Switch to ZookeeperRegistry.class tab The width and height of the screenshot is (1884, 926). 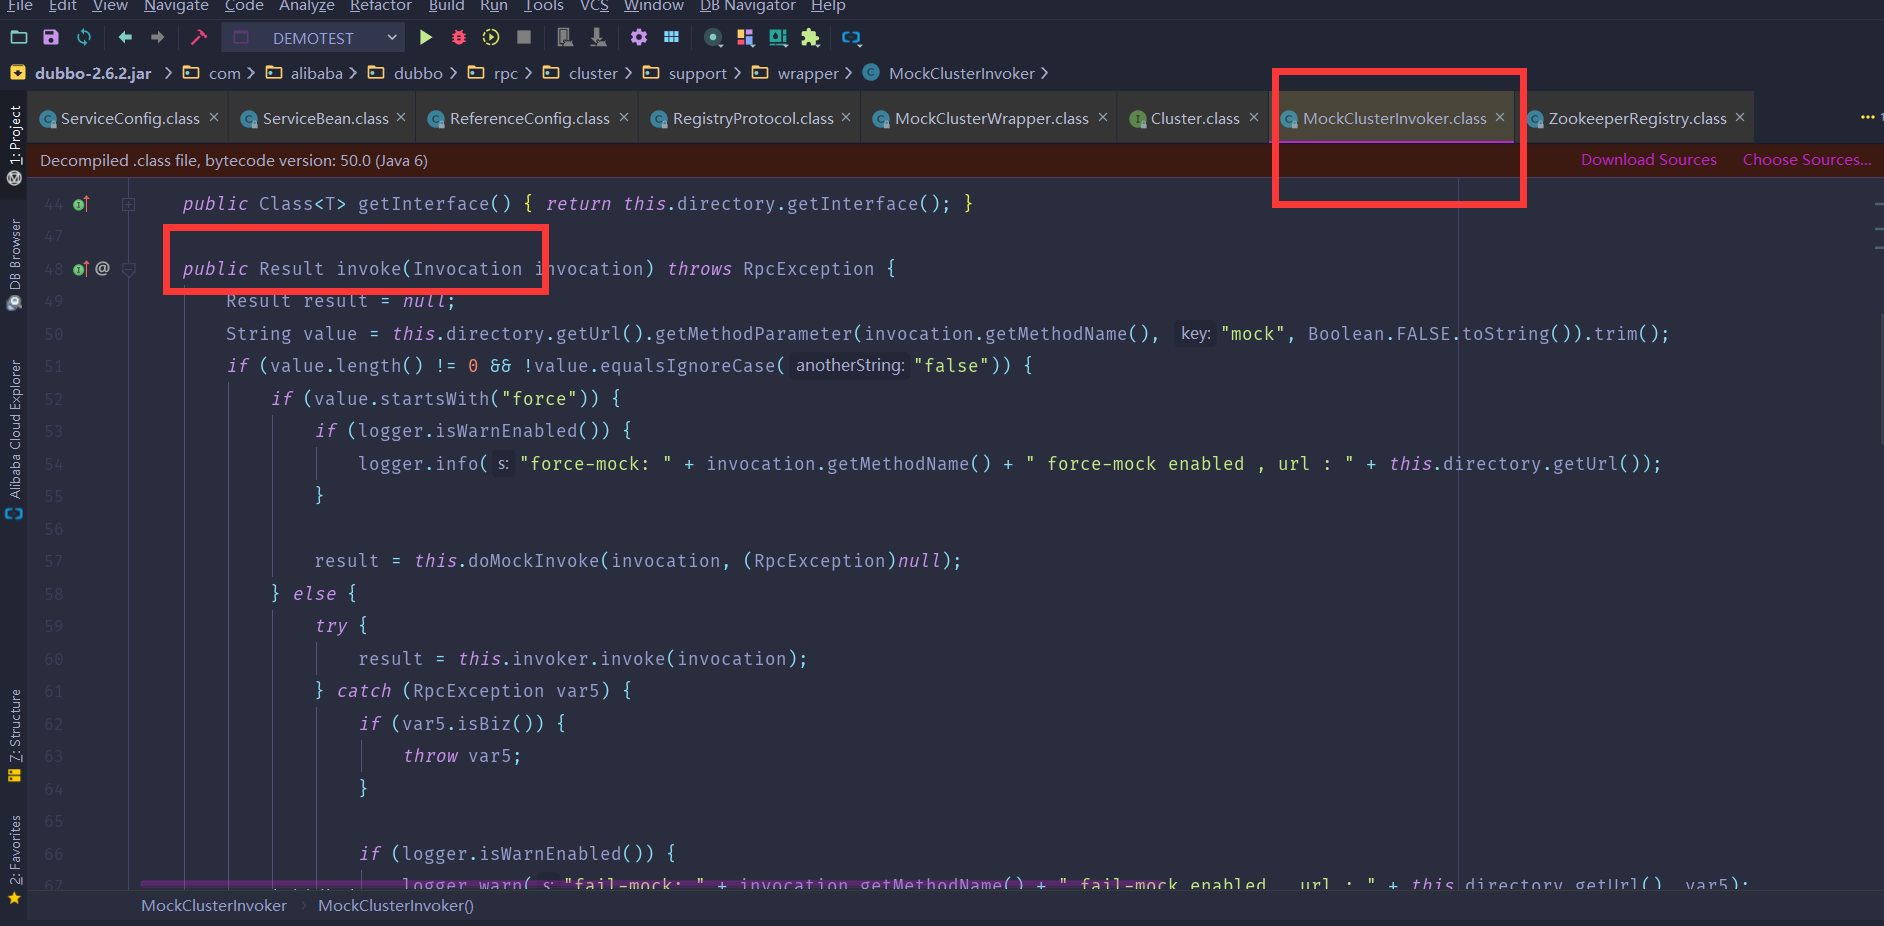click(1636, 118)
